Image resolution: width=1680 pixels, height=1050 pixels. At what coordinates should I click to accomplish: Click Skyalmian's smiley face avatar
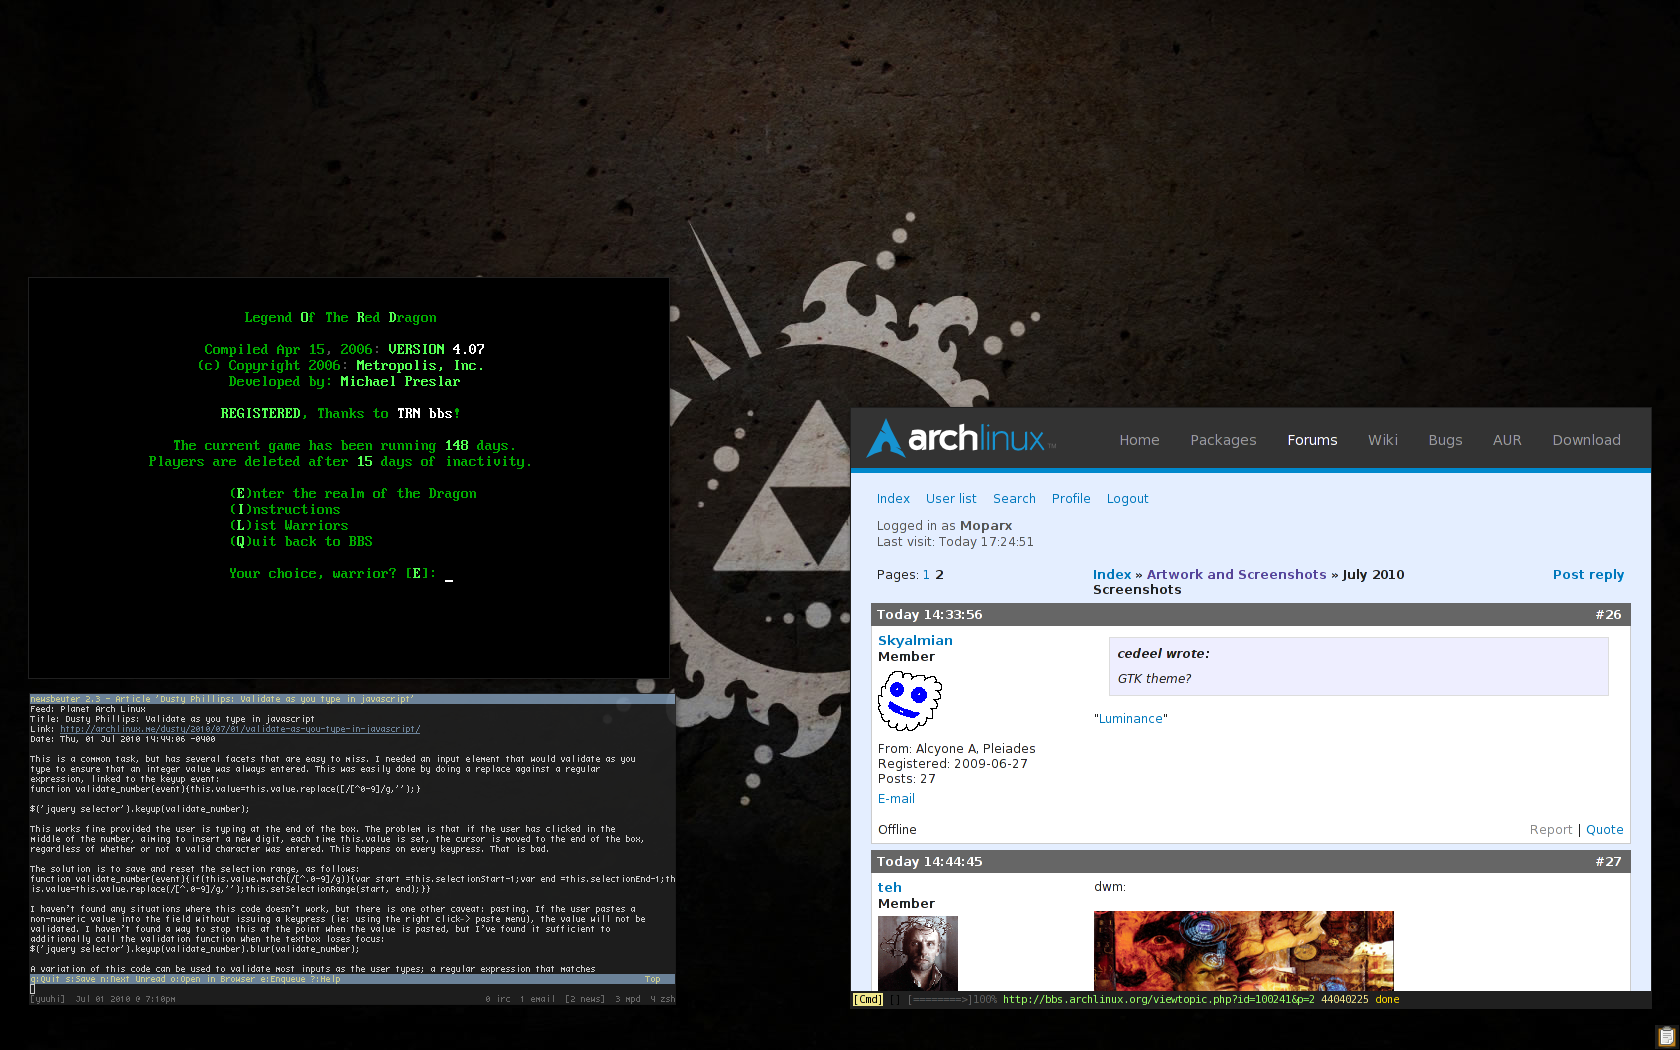click(x=909, y=700)
